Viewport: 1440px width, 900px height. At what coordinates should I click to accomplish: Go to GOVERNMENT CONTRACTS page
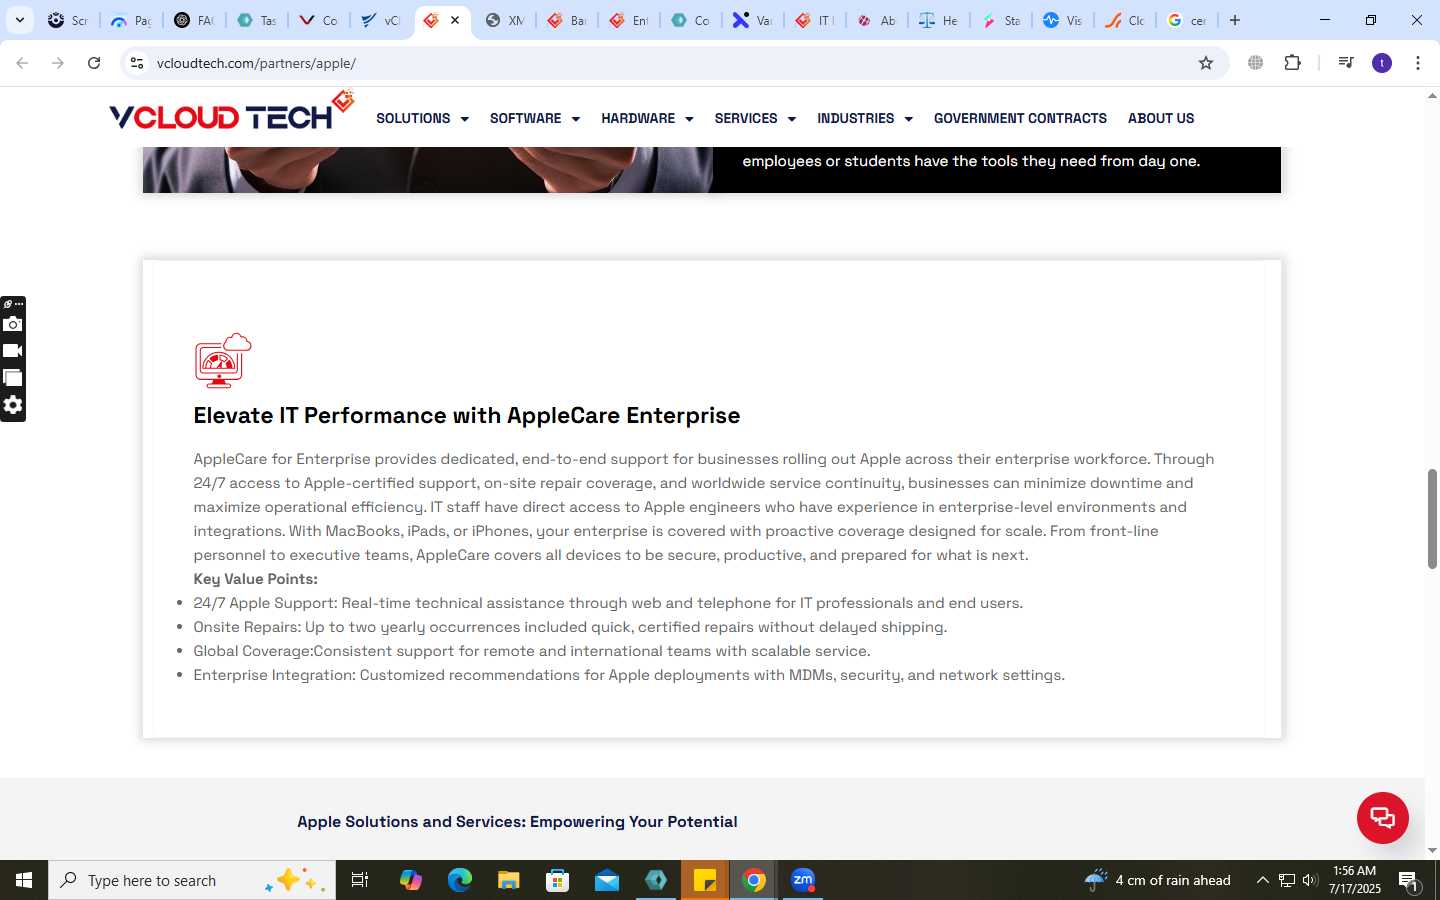[1020, 118]
